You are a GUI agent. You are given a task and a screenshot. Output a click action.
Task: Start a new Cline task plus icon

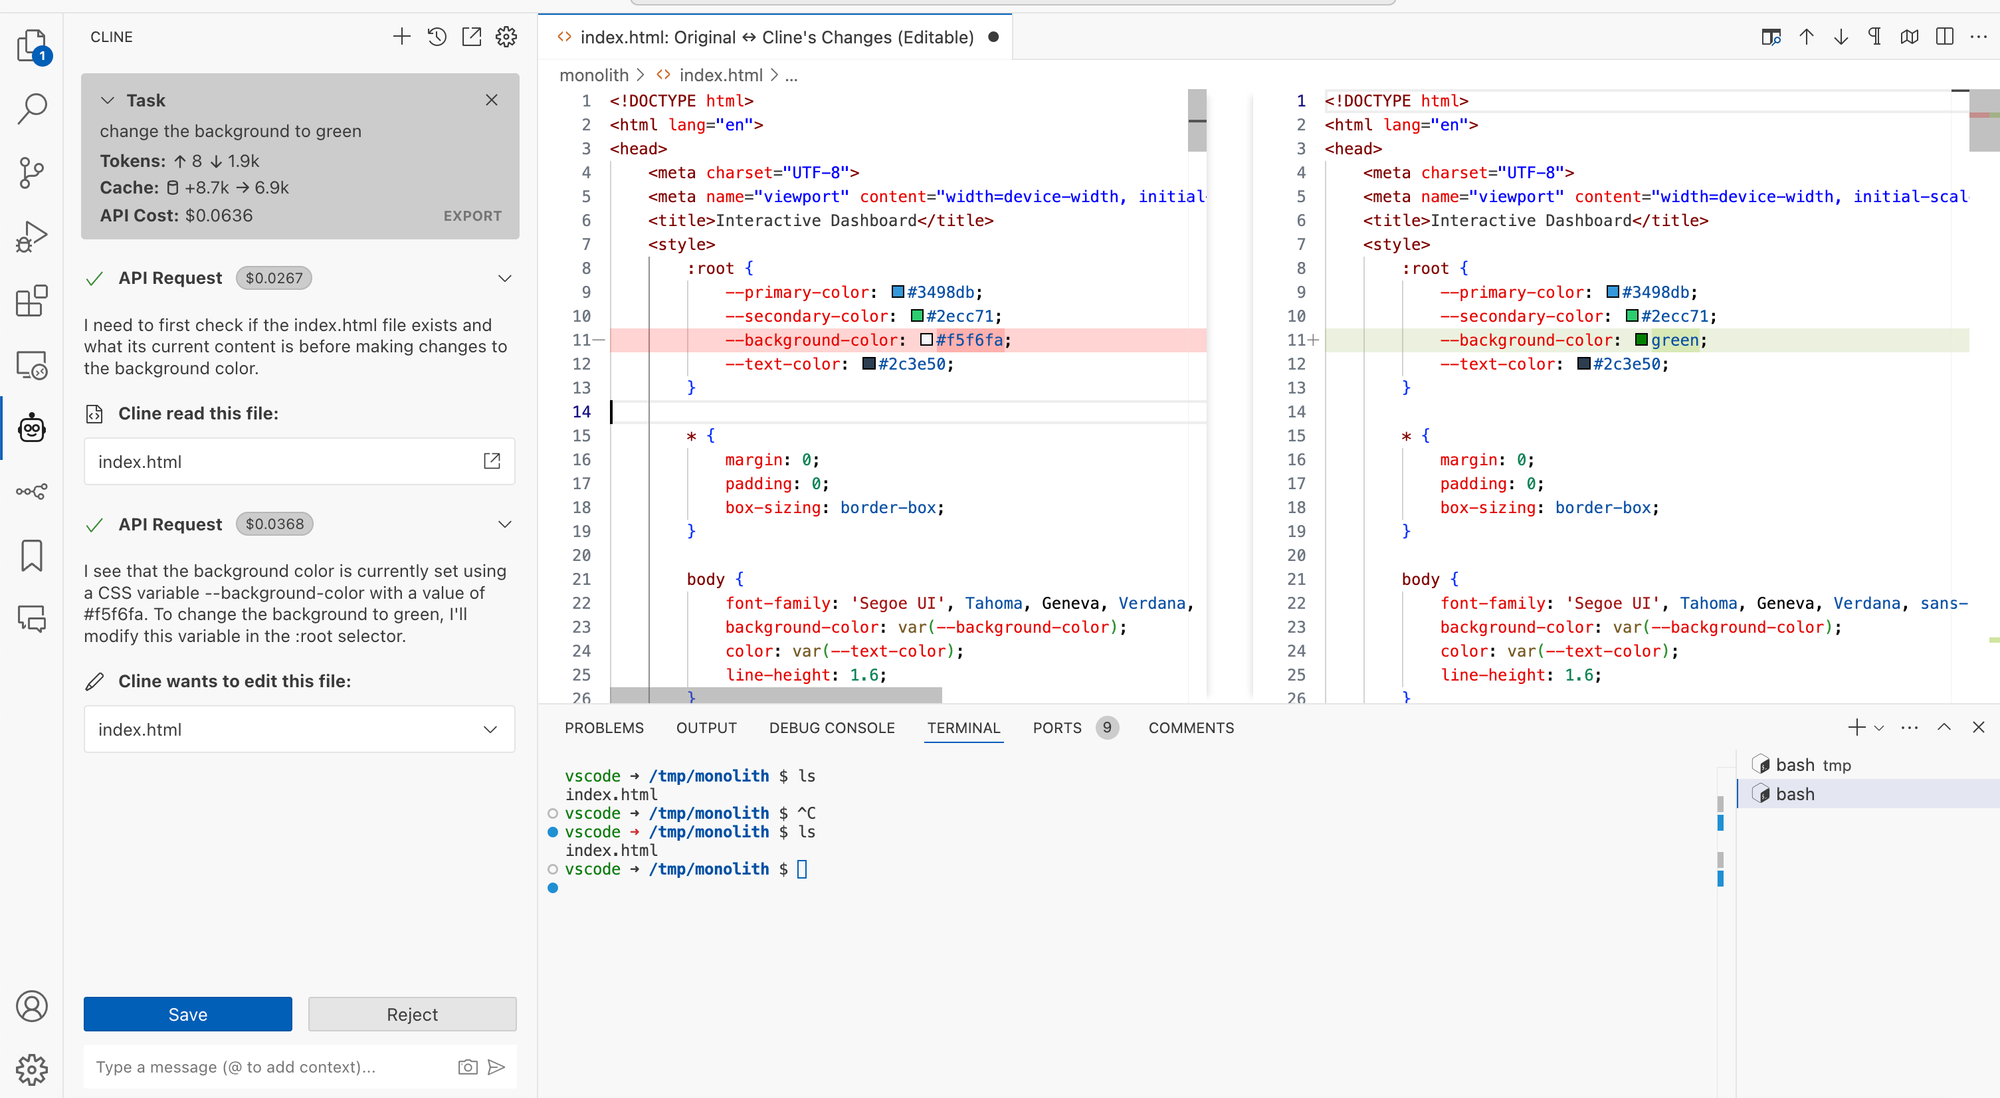[401, 37]
